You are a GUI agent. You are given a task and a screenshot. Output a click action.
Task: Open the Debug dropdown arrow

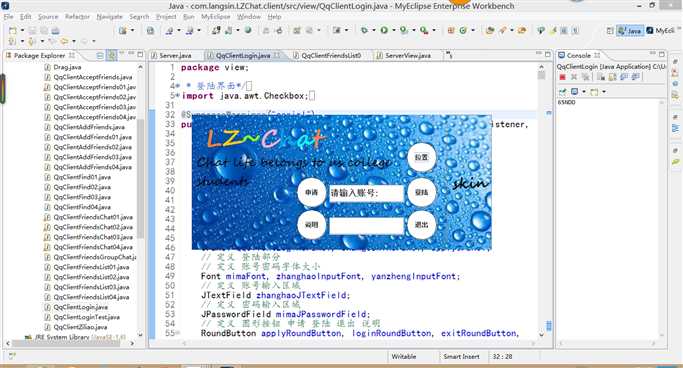[374, 30]
